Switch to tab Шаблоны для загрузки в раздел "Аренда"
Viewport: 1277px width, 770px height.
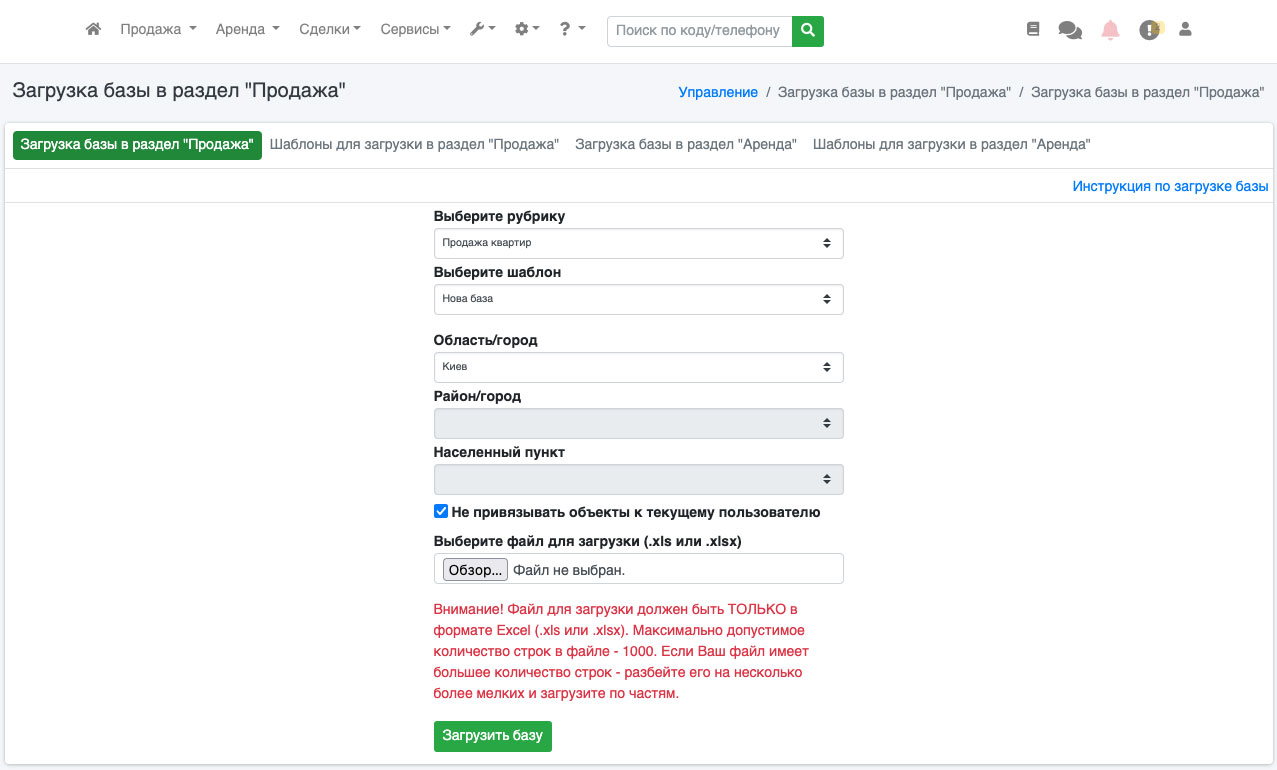click(x=951, y=145)
